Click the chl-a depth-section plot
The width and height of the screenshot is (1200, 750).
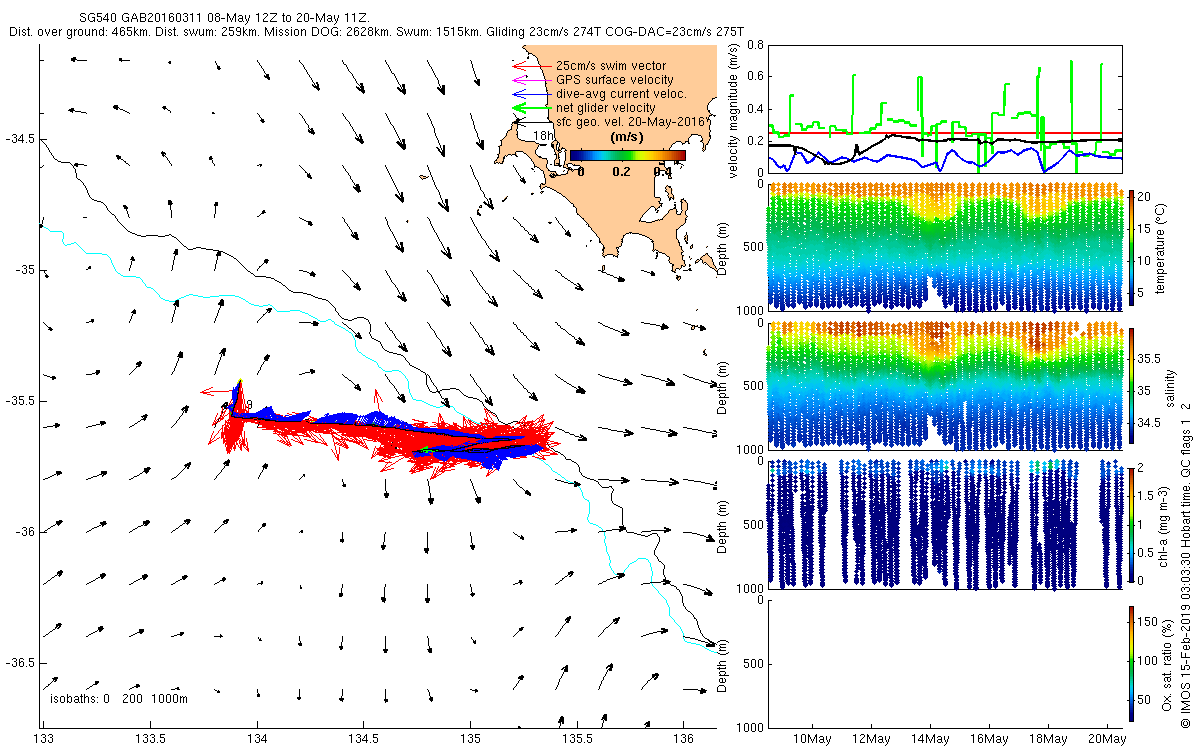click(x=945, y=524)
